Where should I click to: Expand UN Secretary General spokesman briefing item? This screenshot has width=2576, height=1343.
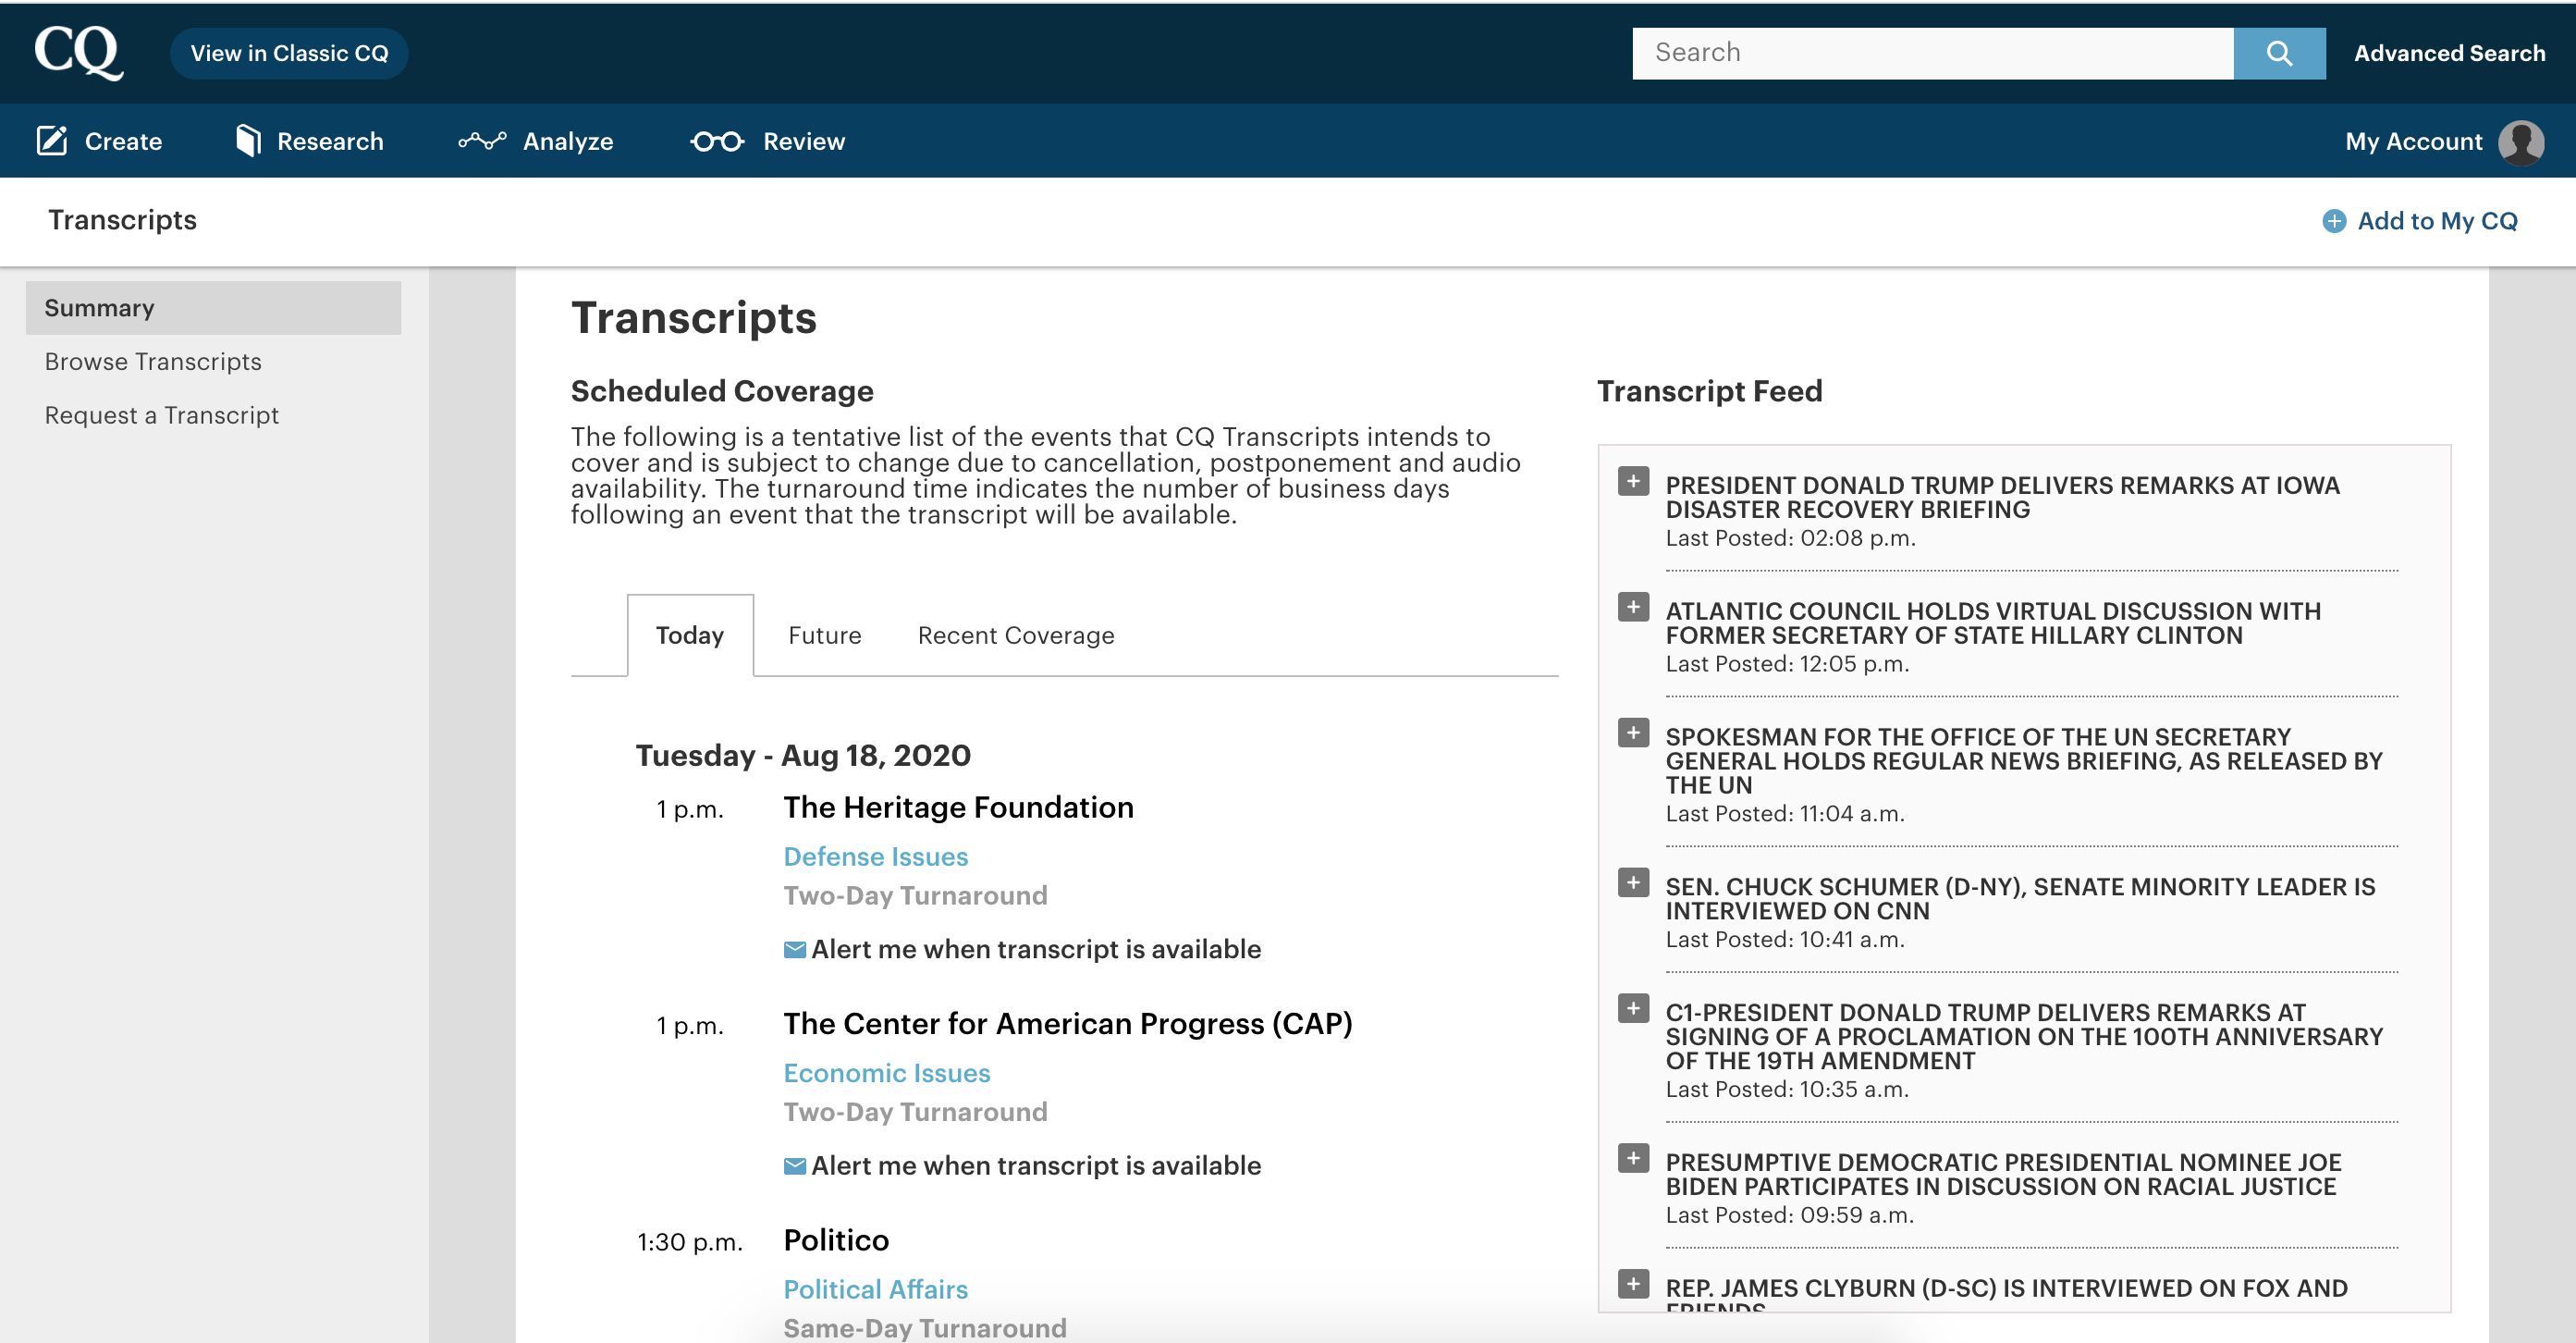coord(1633,733)
